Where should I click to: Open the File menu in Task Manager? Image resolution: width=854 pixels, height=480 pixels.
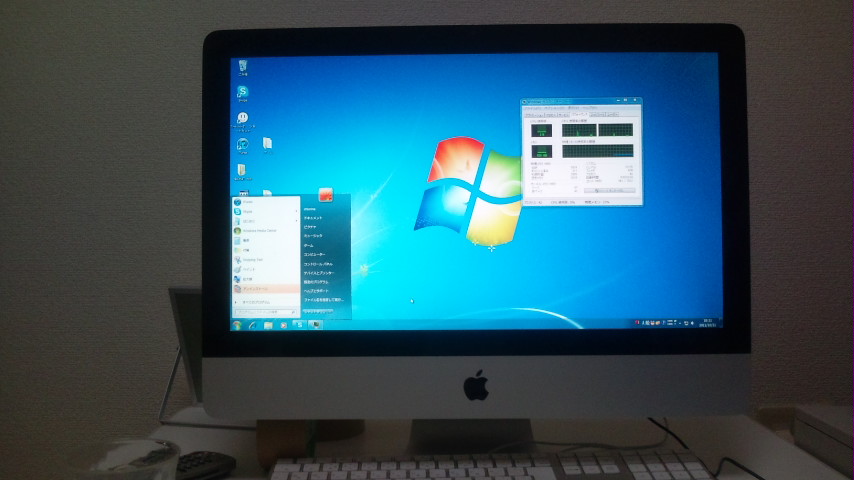tap(533, 108)
